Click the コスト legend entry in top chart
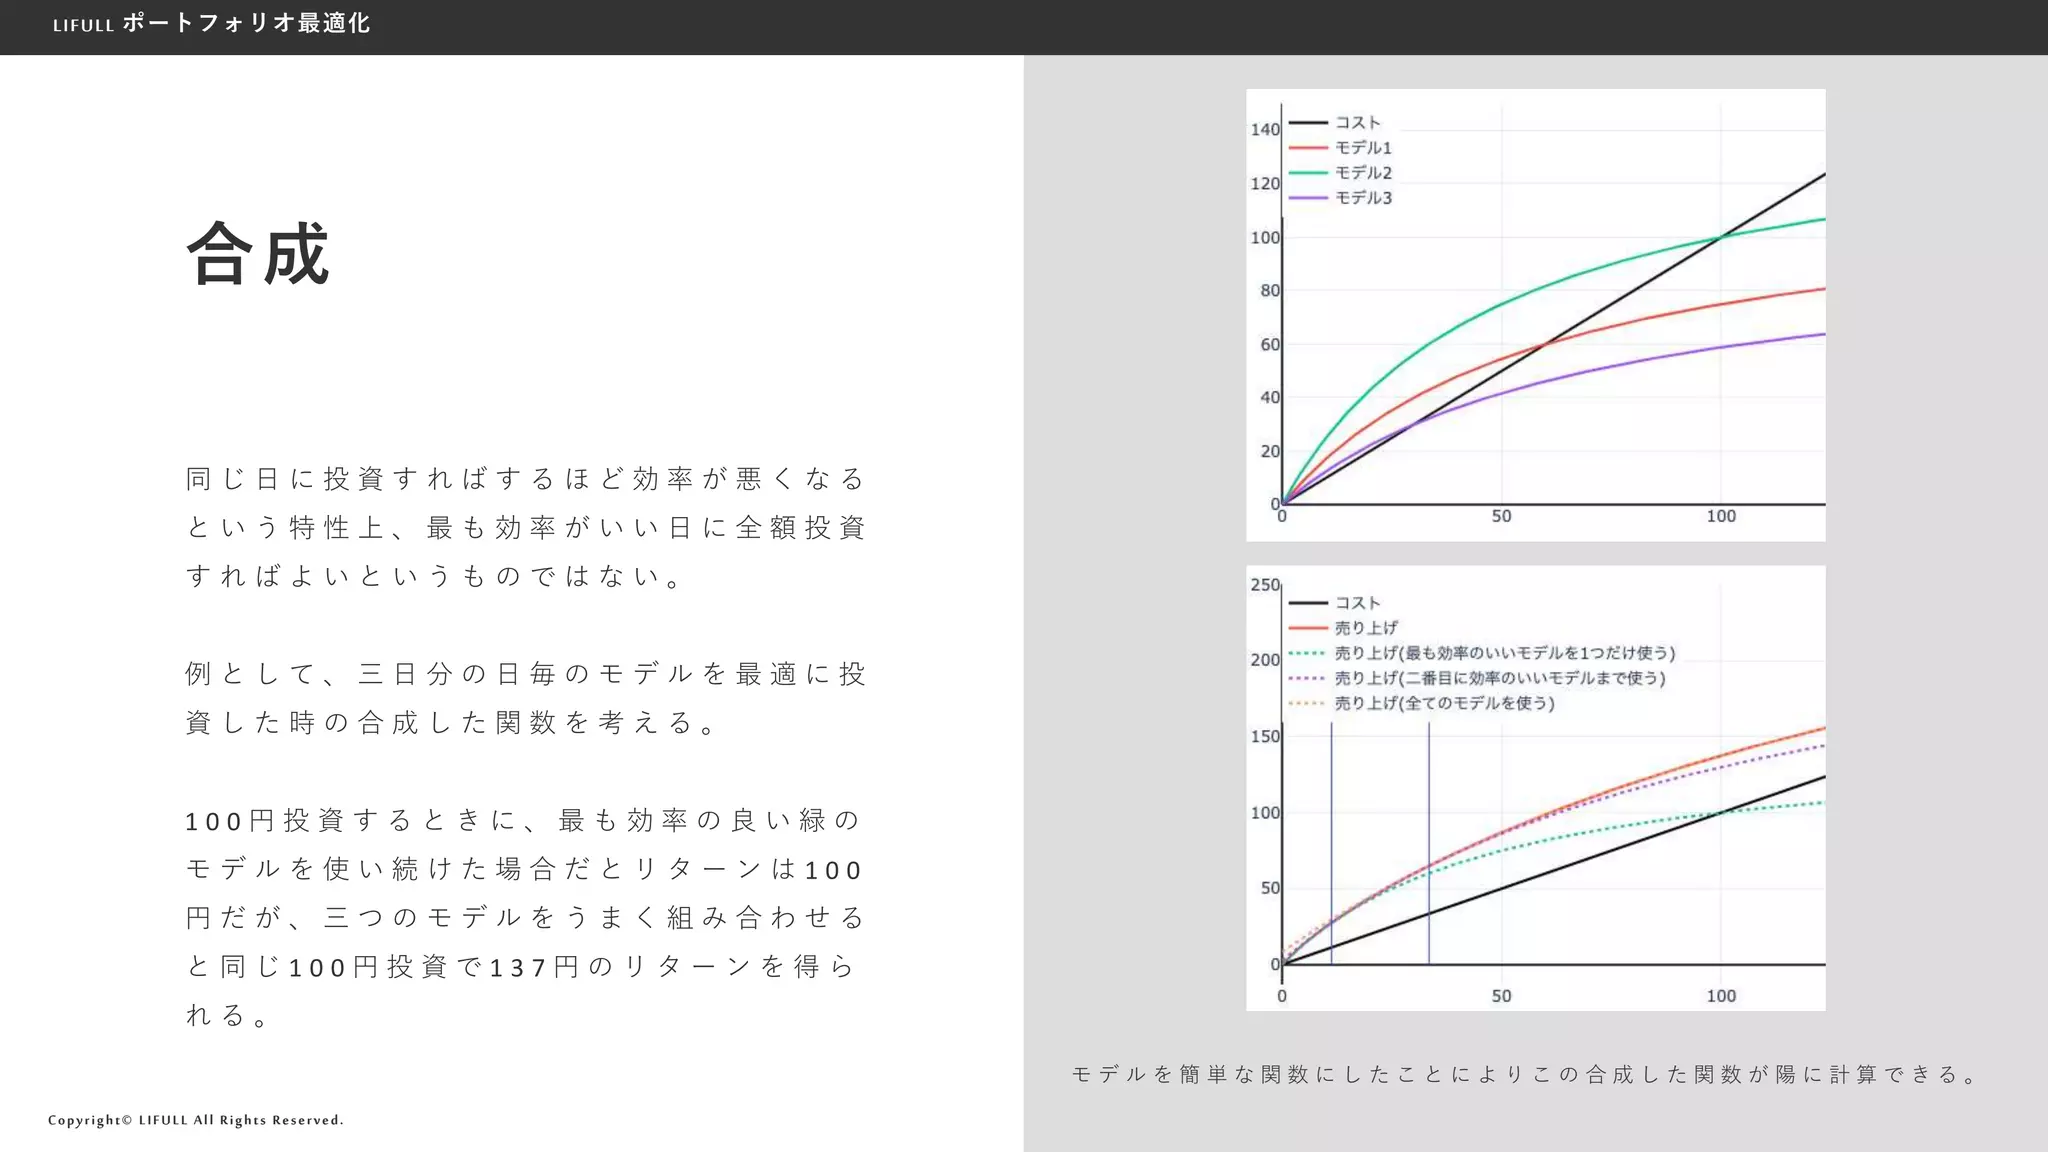The width and height of the screenshot is (2048, 1152). click(x=1335, y=122)
